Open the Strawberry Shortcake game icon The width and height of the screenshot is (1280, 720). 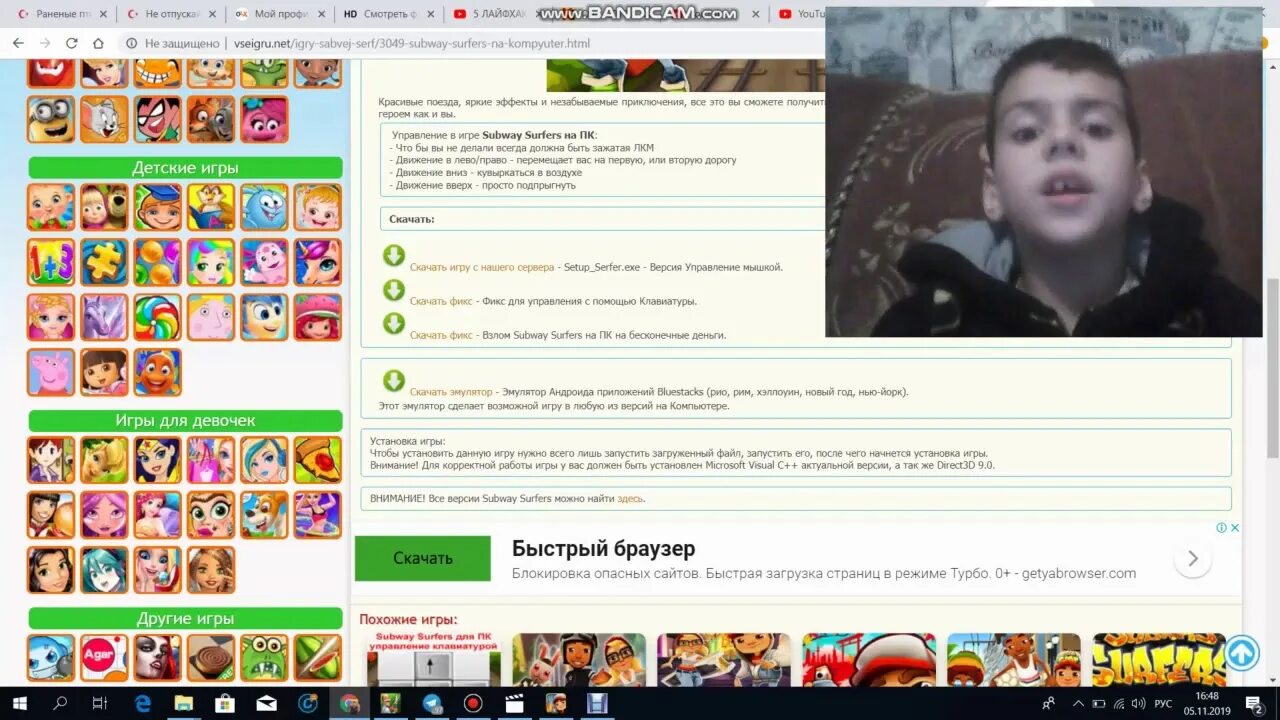pos(318,317)
